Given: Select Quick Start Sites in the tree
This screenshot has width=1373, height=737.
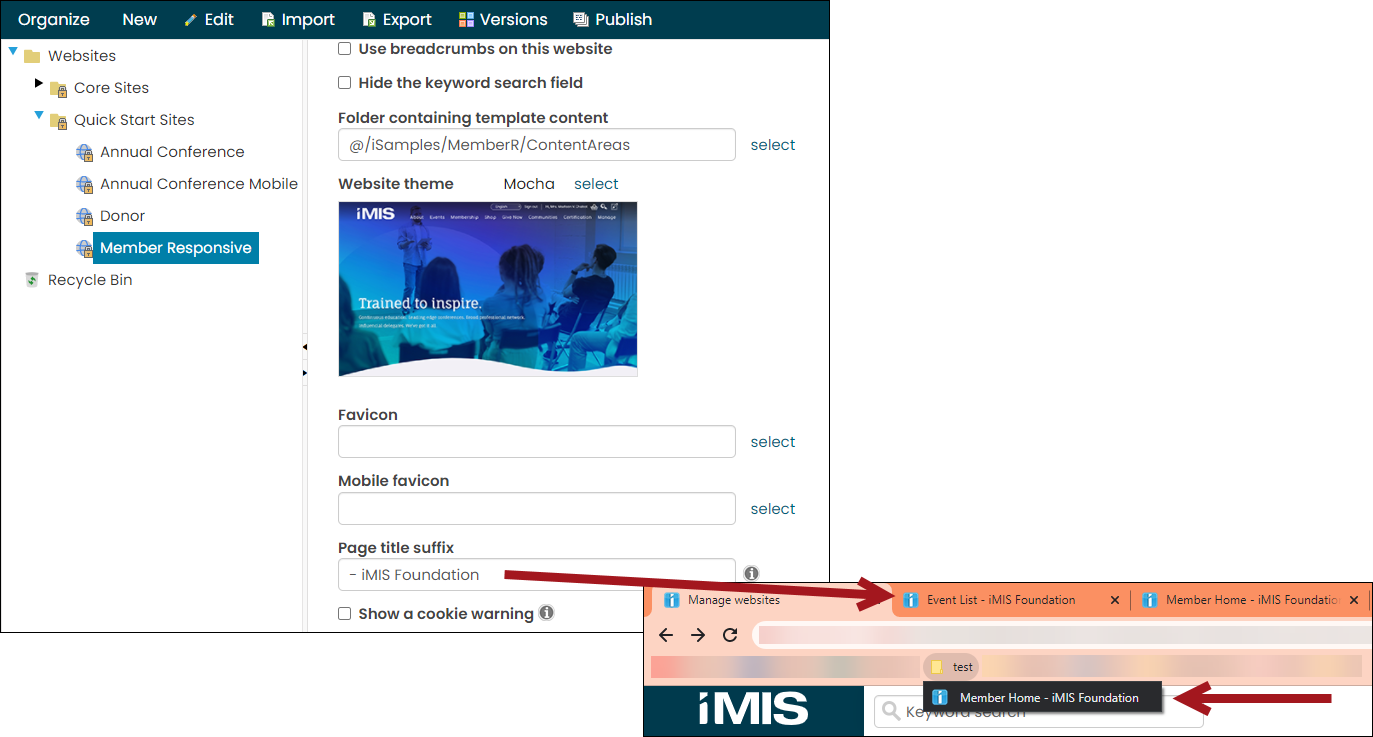Looking at the screenshot, I should pos(134,120).
